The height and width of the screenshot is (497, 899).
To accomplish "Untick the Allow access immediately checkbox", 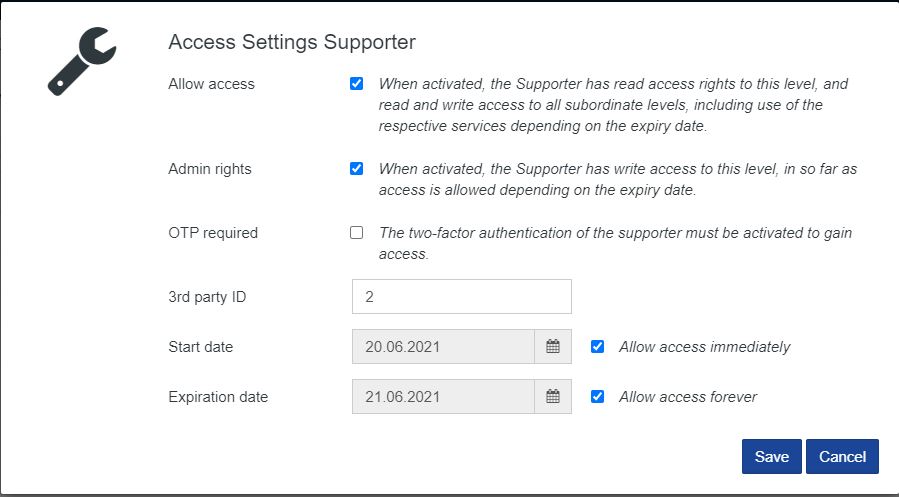I will click(597, 347).
